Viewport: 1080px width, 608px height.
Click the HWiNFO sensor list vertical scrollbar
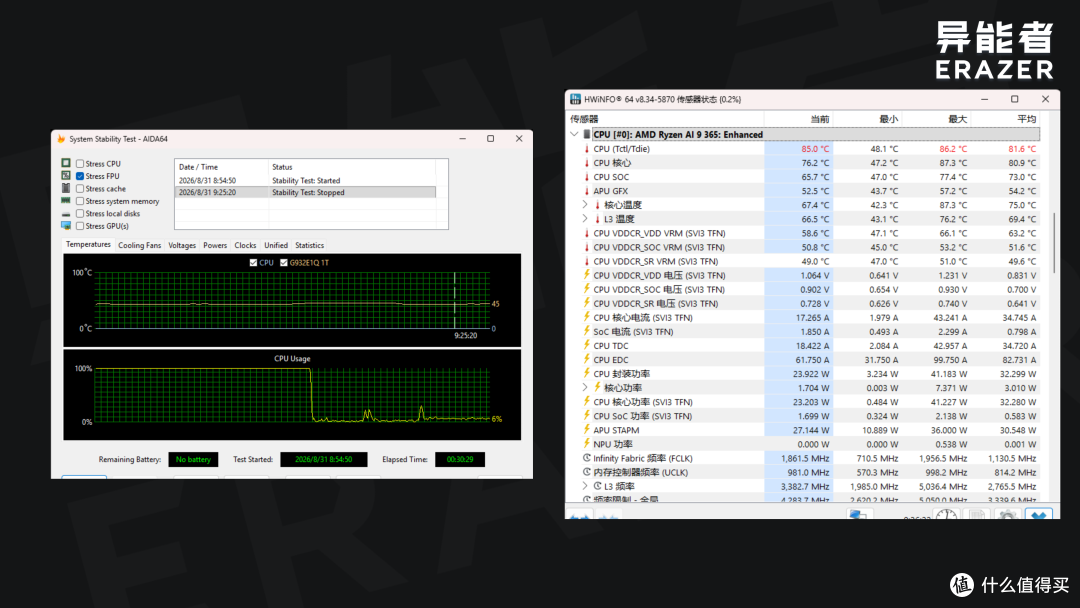click(x=1055, y=242)
